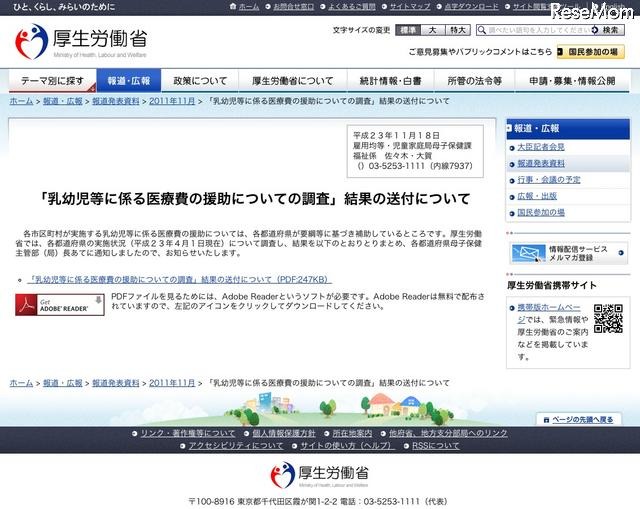This screenshot has width=640, height=509.
Task: Click the QR code for the mobile site
Action: coord(608,318)
